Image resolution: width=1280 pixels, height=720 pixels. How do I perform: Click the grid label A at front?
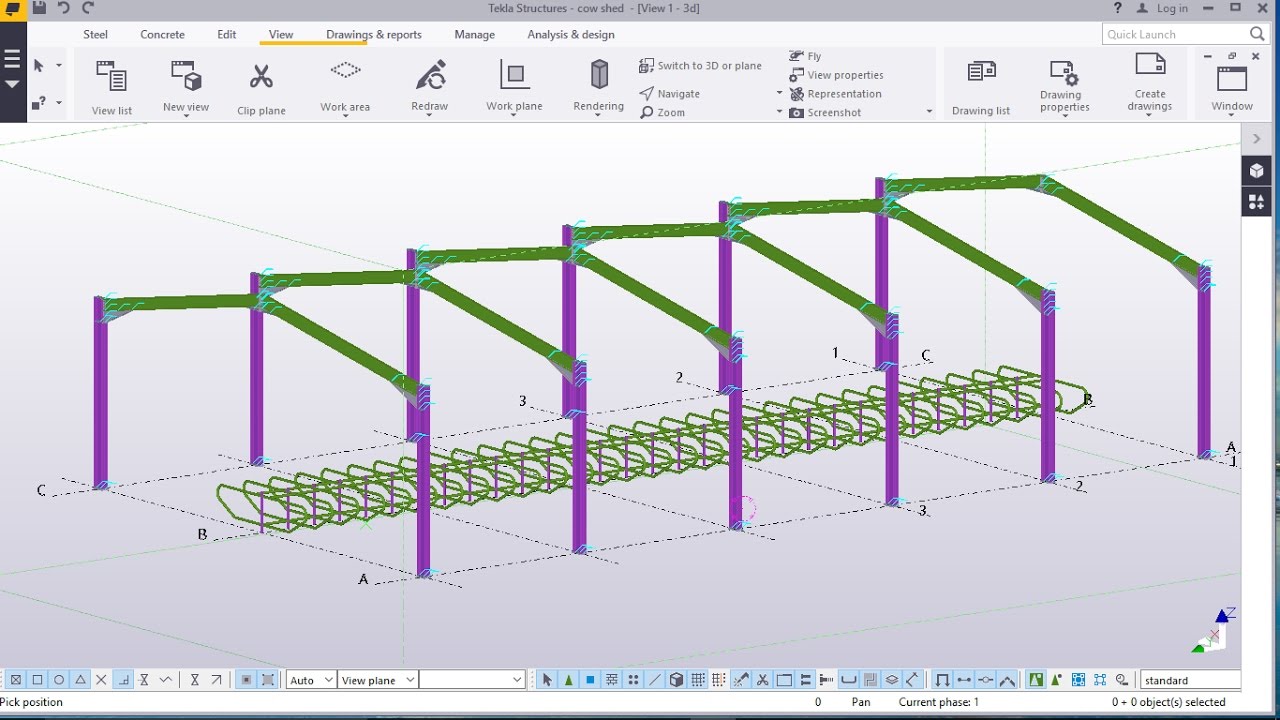point(363,579)
